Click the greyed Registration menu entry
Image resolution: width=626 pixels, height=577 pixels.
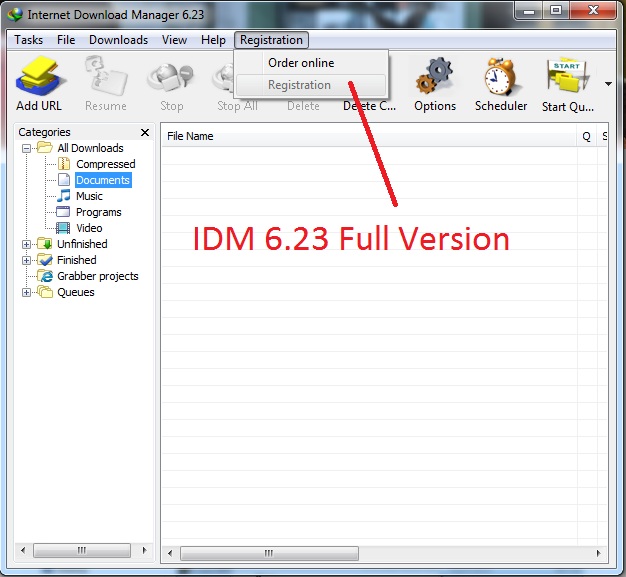tap(311, 85)
